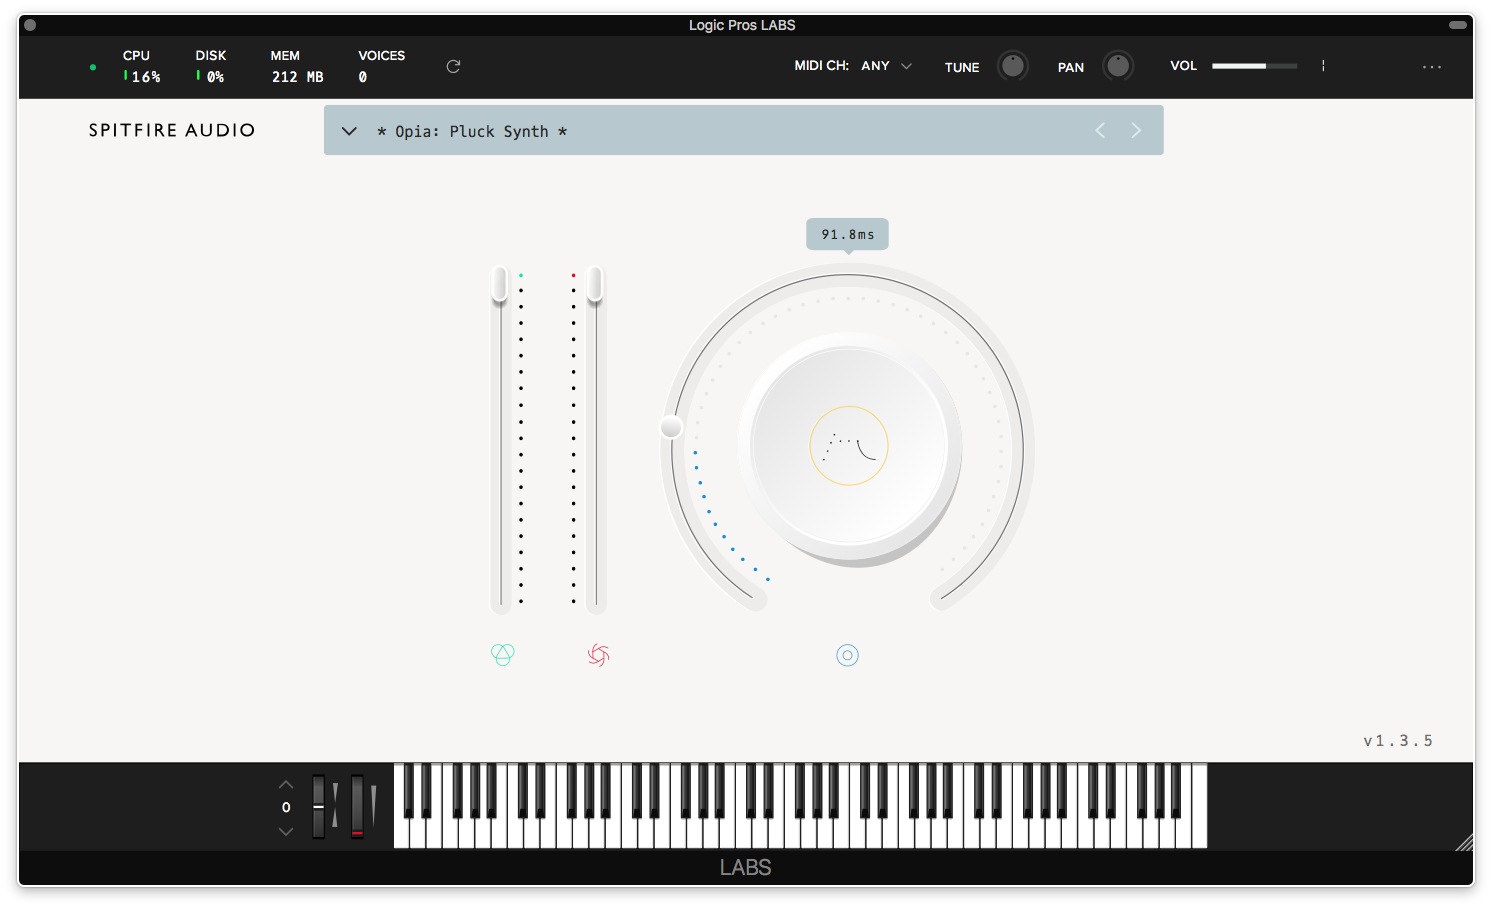Screen dimensions: 1492x908
Task: Select the red reverb fader icon
Action: click(x=598, y=655)
